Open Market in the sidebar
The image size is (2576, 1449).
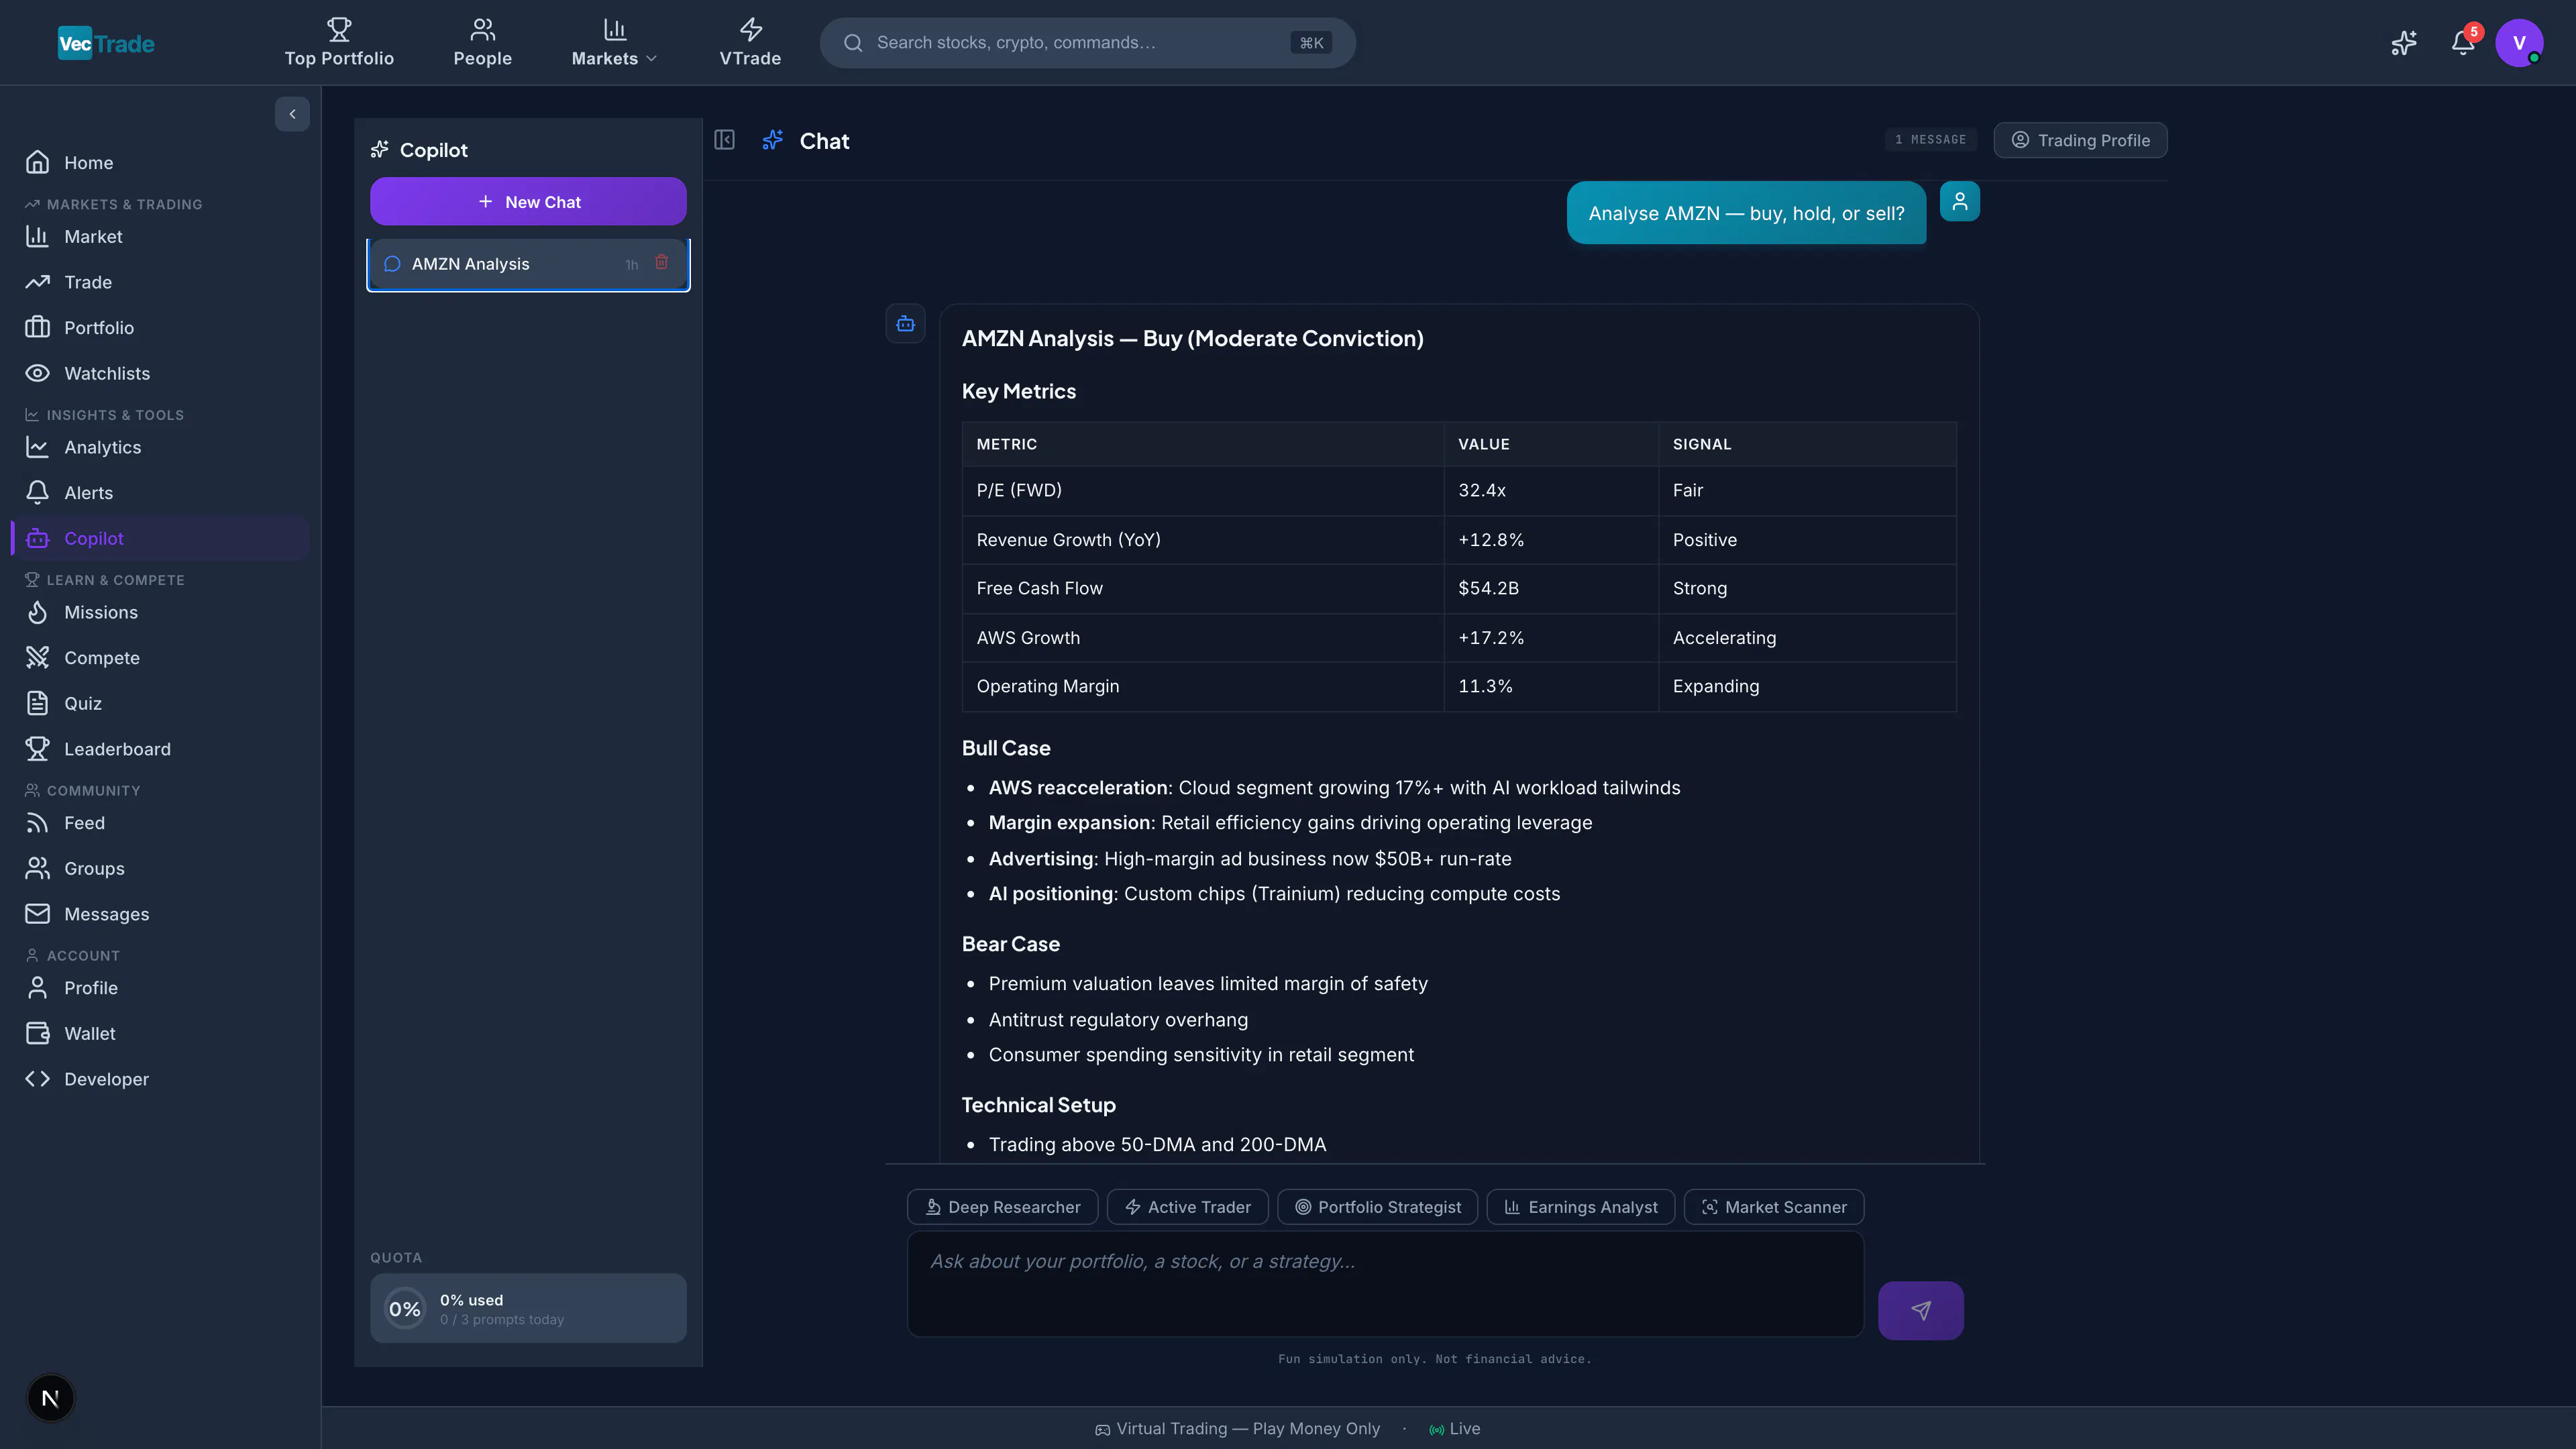pyautogui.click(x=160, y=236)
